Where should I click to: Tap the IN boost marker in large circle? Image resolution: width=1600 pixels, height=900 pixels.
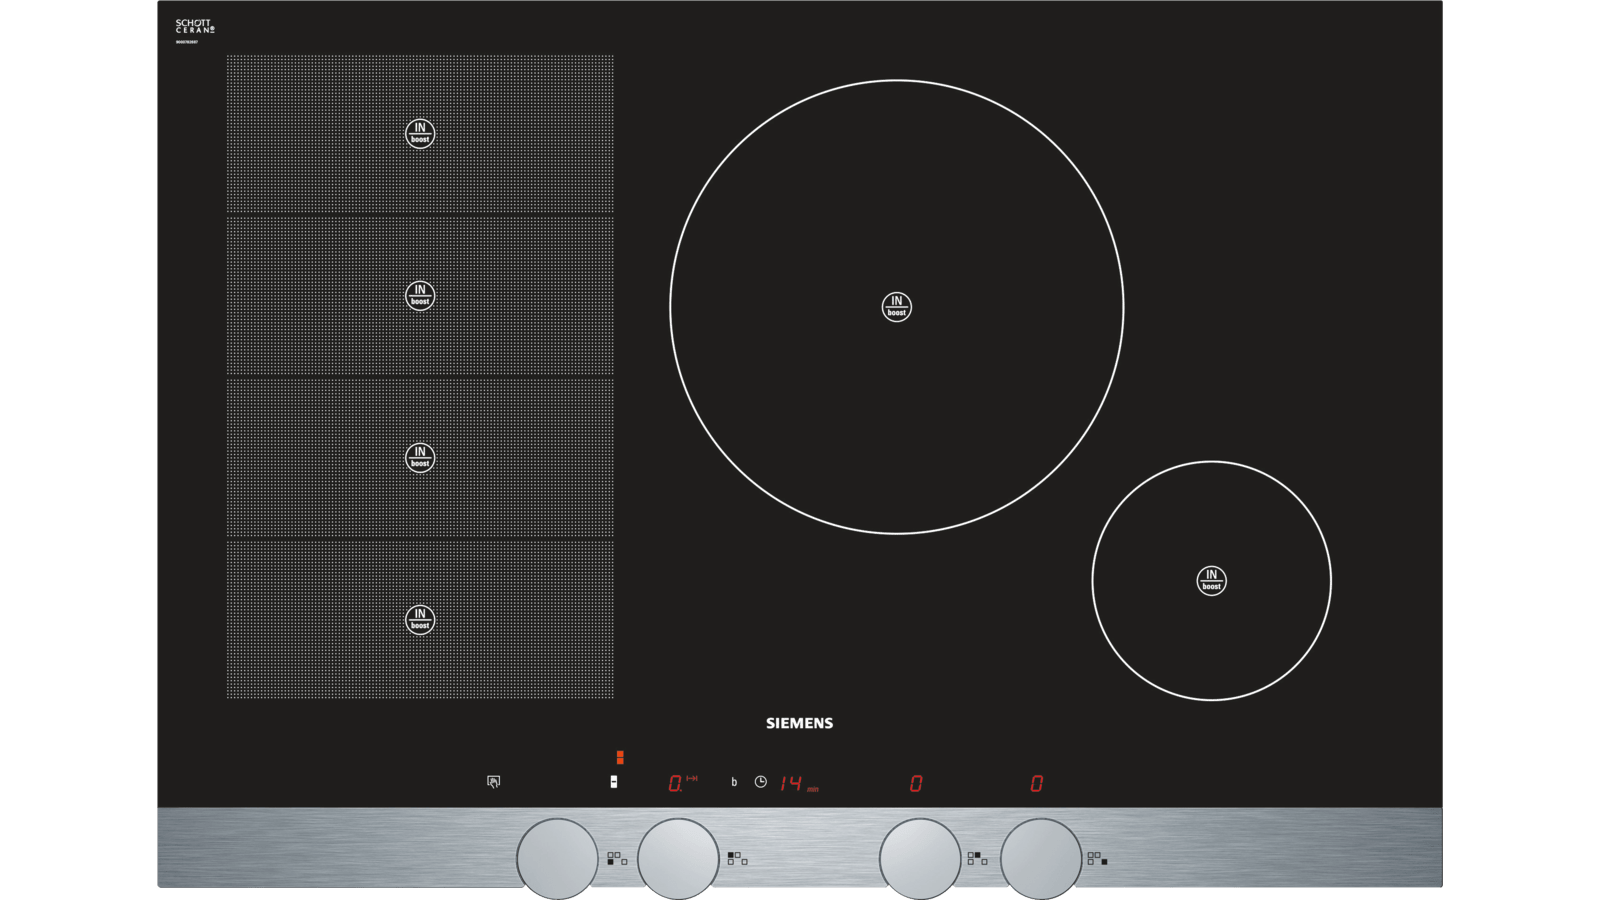pos(897,307)
